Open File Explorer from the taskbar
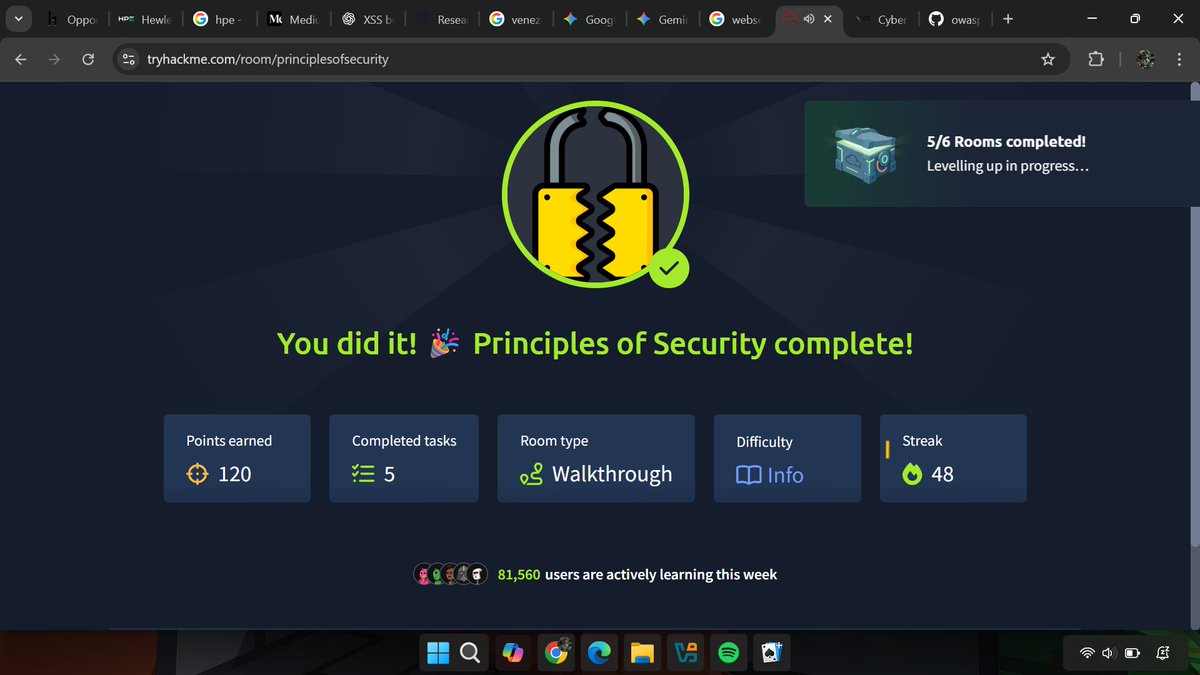Image resolution: width=1200 pixels, height=675 pixels. point(641,653)
